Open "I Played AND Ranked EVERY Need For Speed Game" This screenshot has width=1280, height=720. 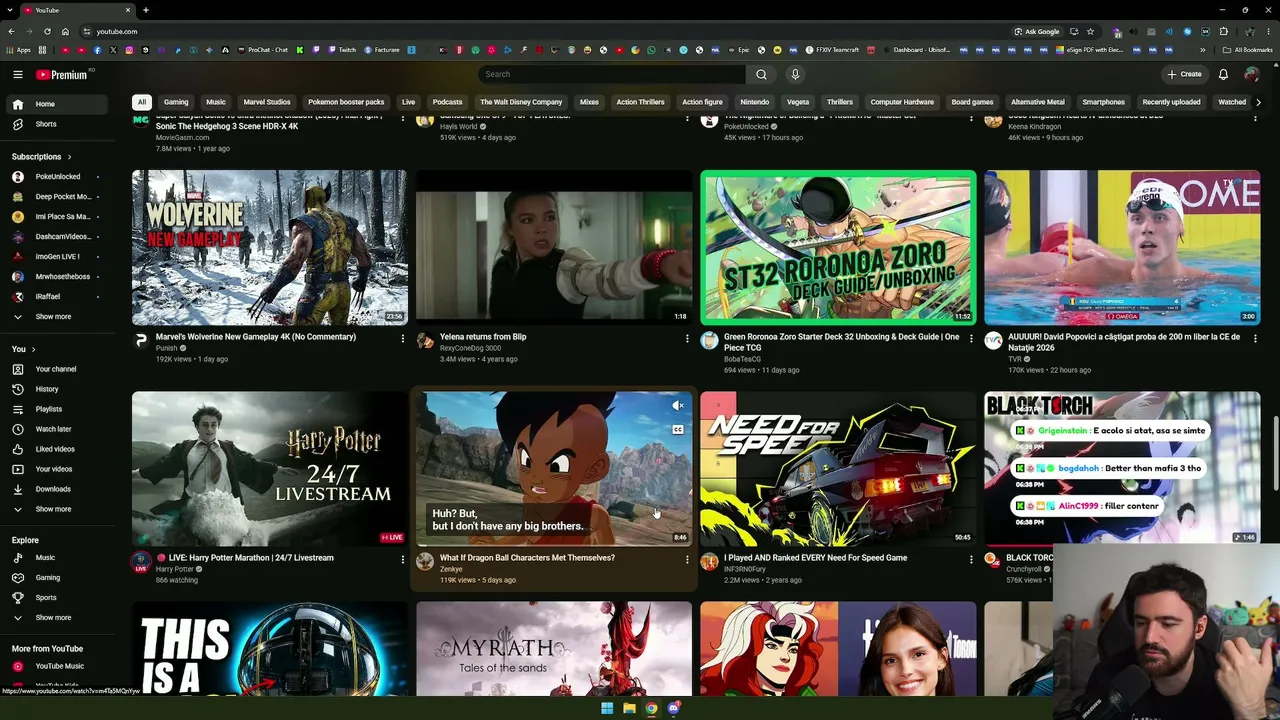tap(815, 558)
